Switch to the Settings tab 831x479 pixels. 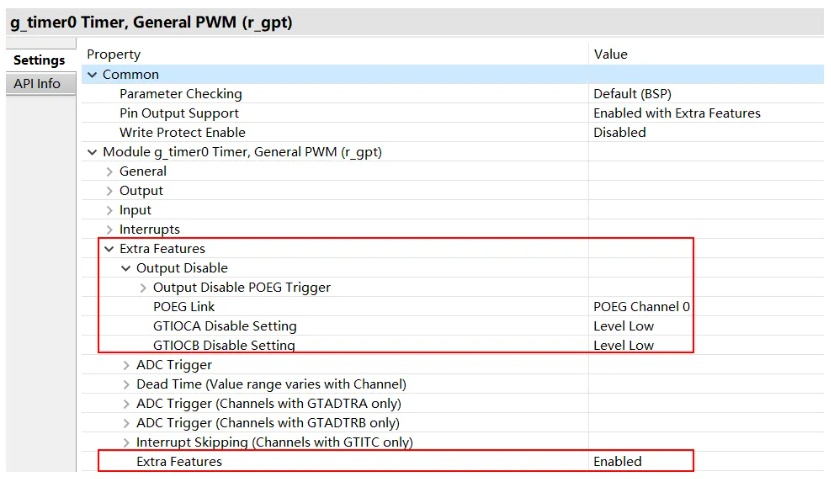point(39,60)
